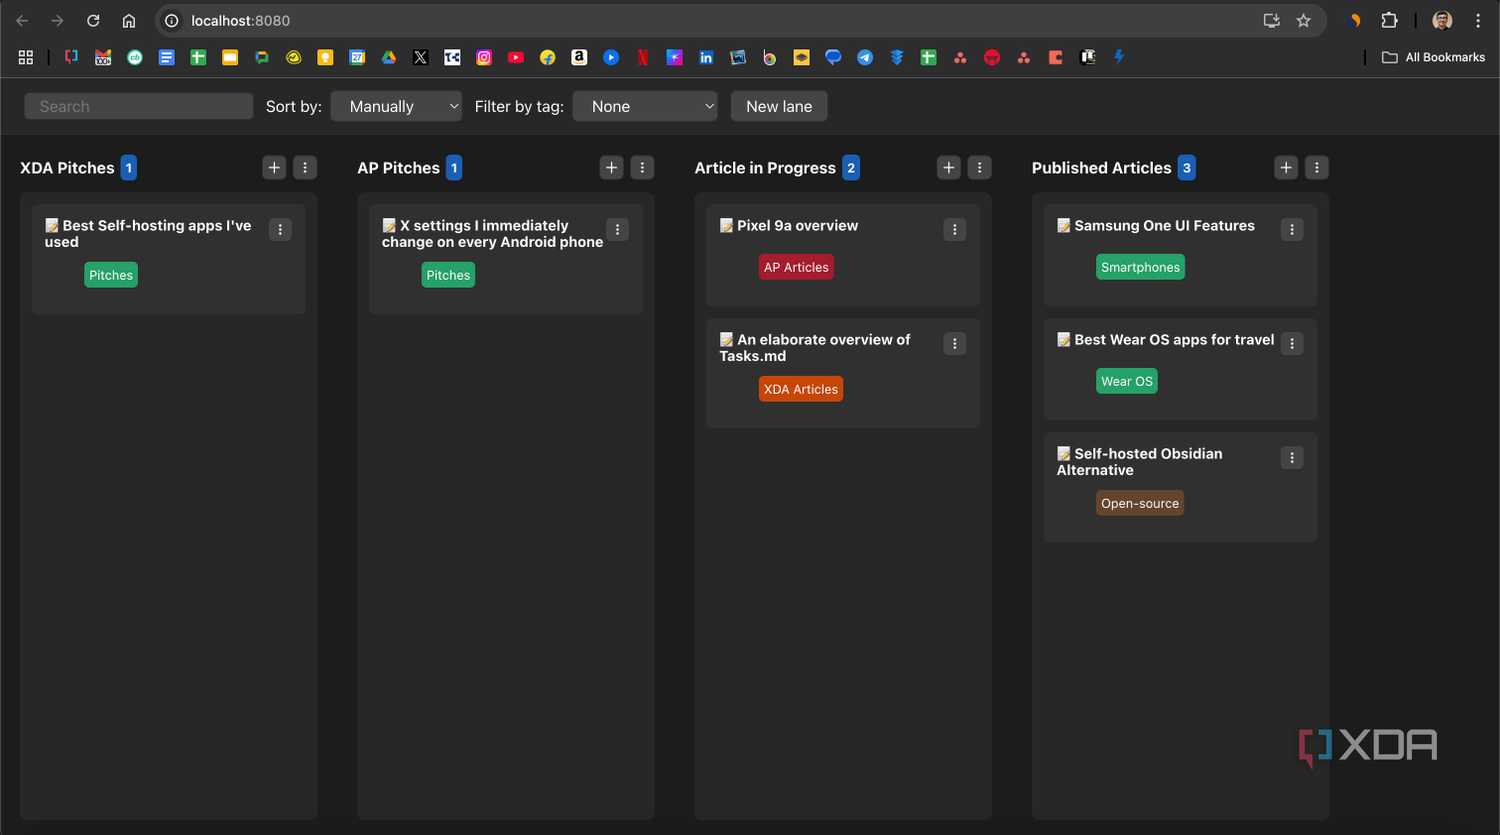Add a card to Article in Progress lane

[949, 168]
